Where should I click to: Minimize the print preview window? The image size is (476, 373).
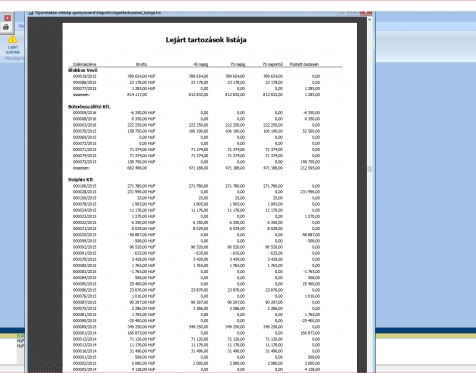tap(341, 13)
